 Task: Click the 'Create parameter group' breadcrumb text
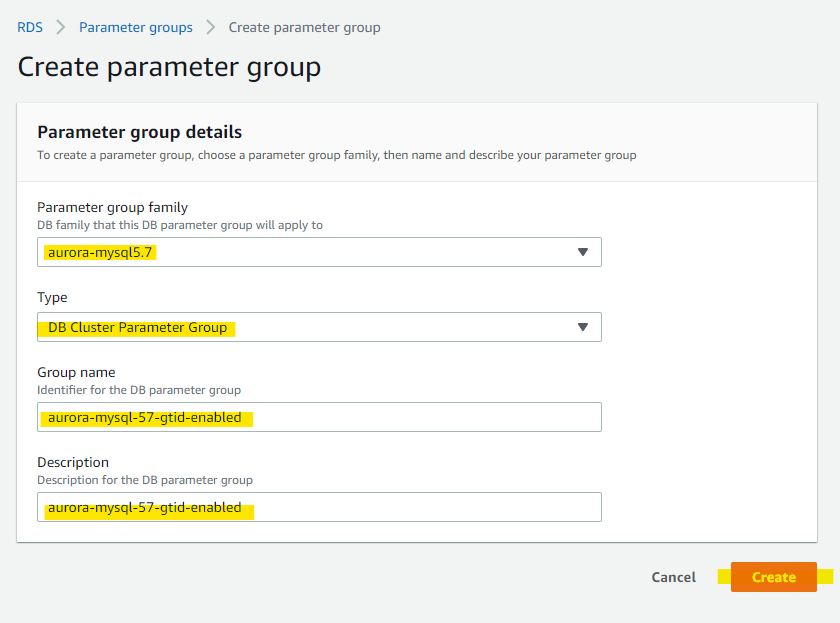coord(304,27)
